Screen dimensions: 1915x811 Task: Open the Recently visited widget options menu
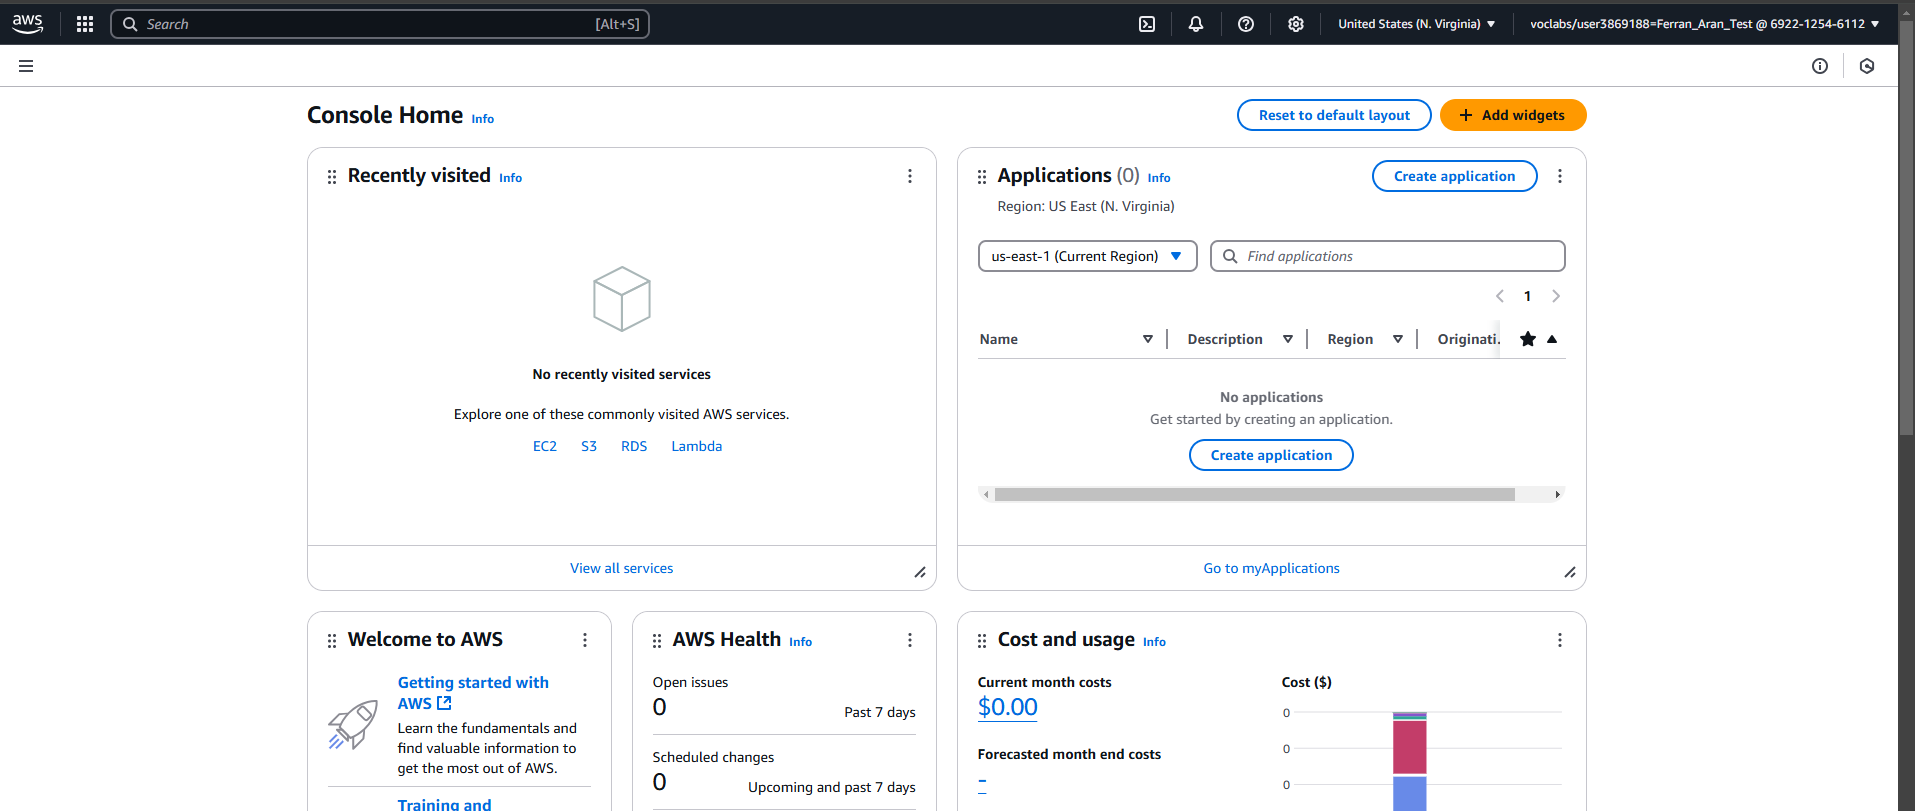[909, 176]
